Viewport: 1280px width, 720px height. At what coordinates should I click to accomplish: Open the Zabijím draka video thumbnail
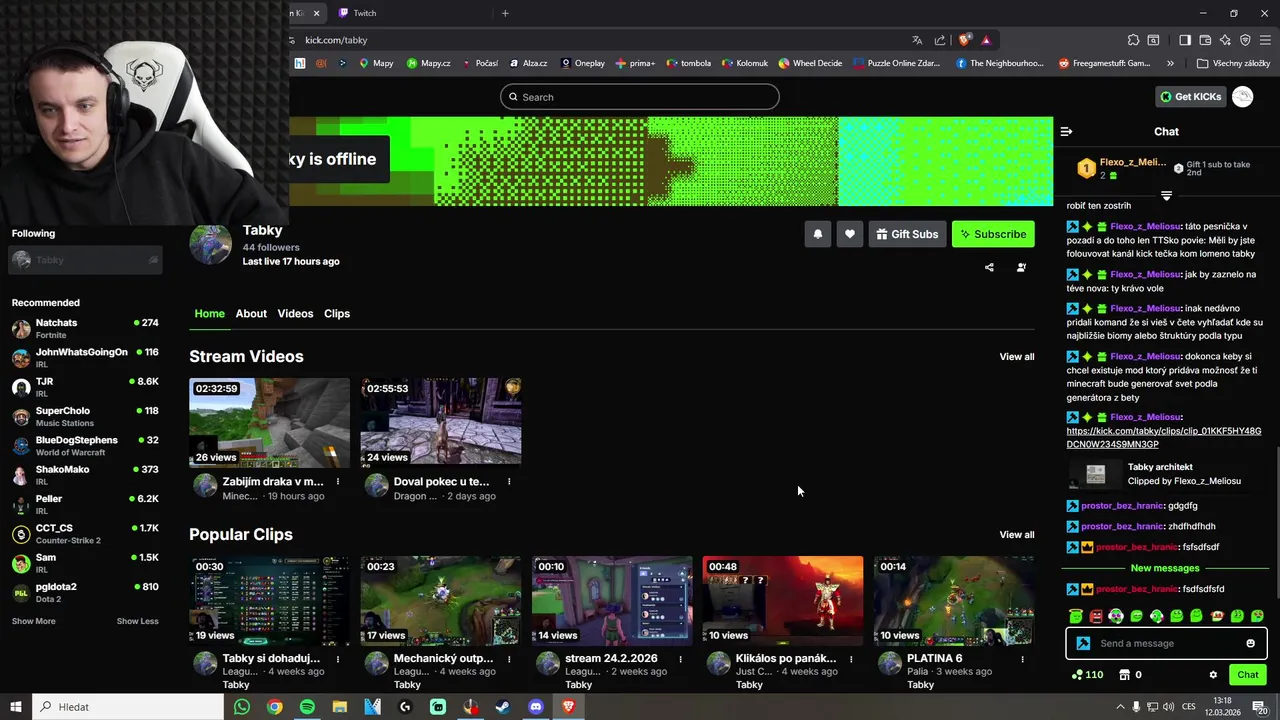[x=270, y=422]
